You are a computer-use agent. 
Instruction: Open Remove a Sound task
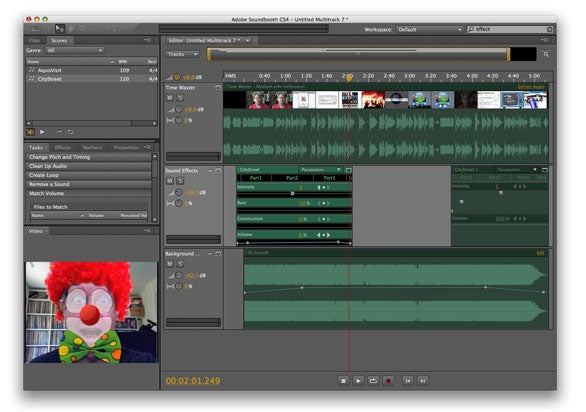[89, 184]
